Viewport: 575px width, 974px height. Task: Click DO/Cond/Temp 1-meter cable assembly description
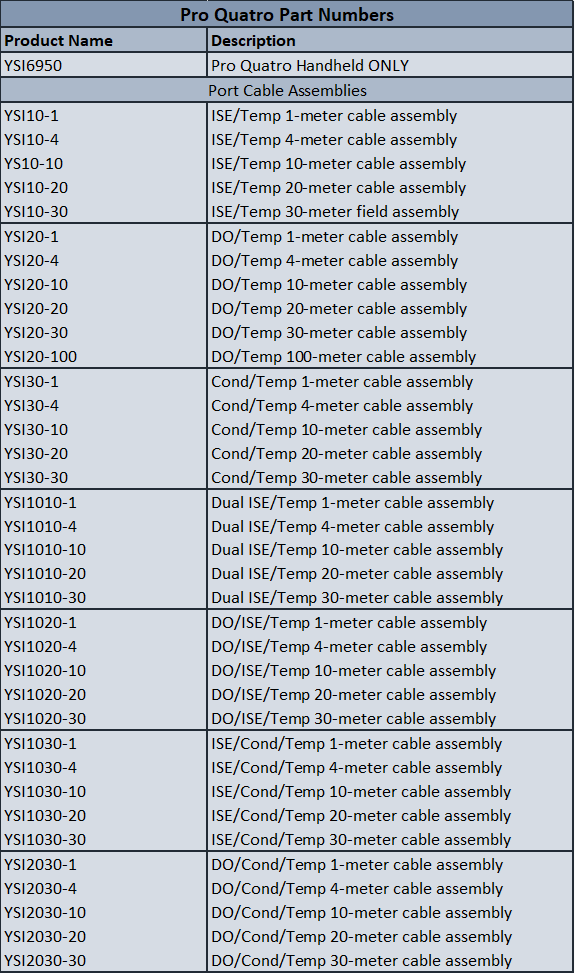[x=357, y=865]
